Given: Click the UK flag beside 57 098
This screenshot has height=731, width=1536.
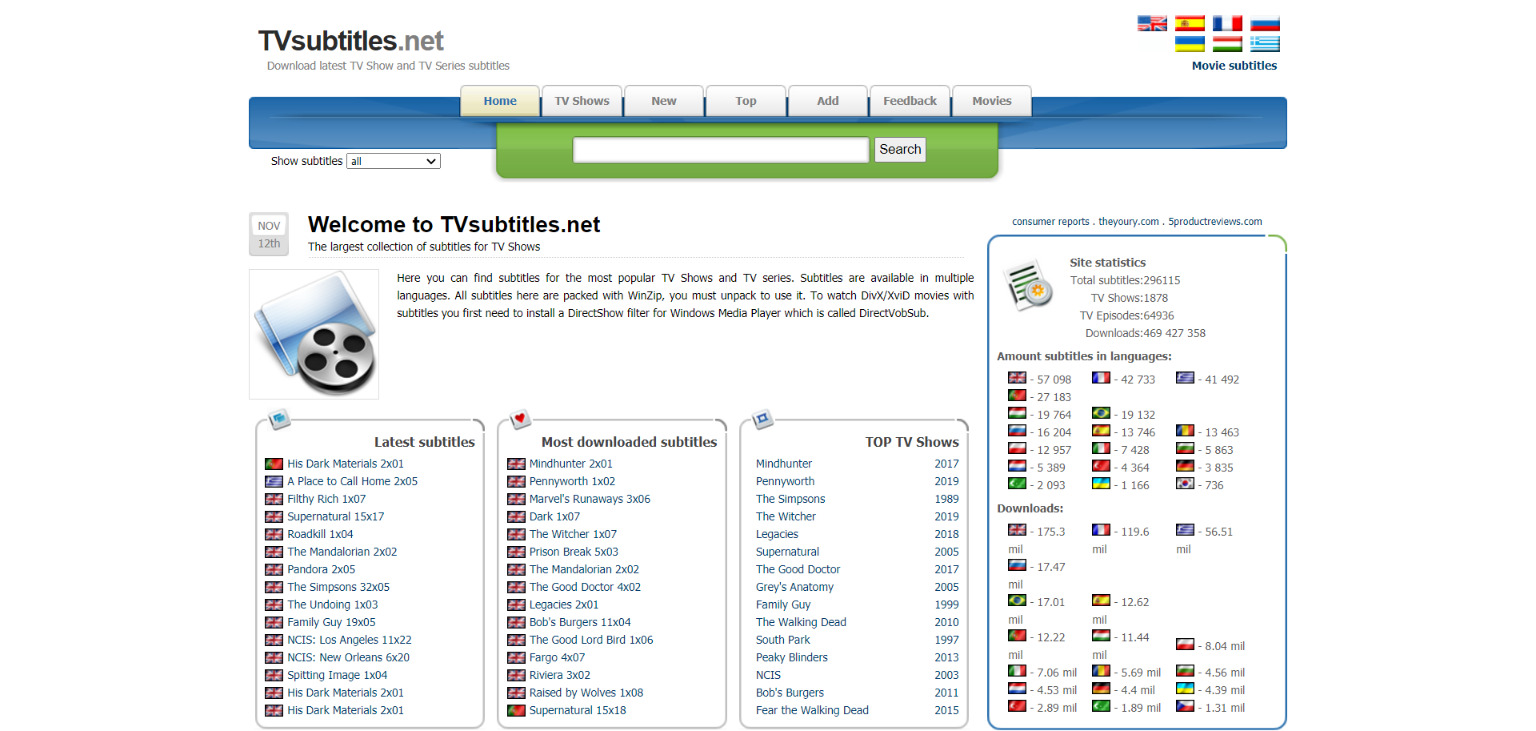Looking at the screenshot, I should coord(1017,378).
